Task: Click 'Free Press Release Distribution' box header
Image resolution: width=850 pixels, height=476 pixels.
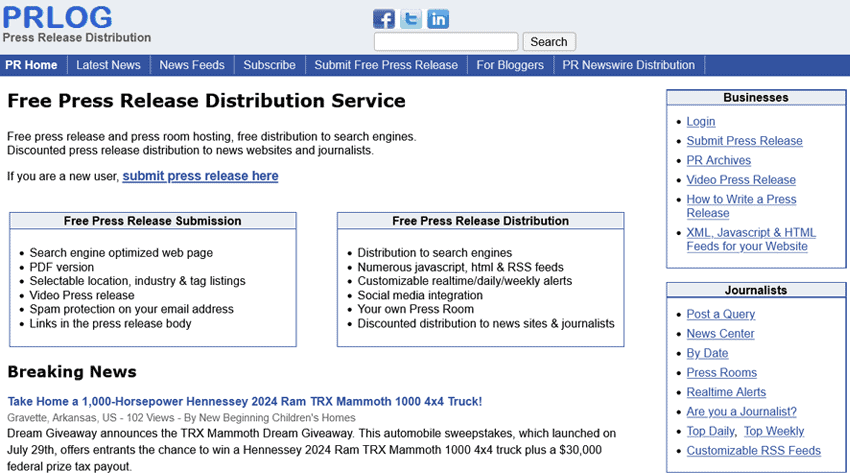Action: pyautogui.click(x=481, y=221)
